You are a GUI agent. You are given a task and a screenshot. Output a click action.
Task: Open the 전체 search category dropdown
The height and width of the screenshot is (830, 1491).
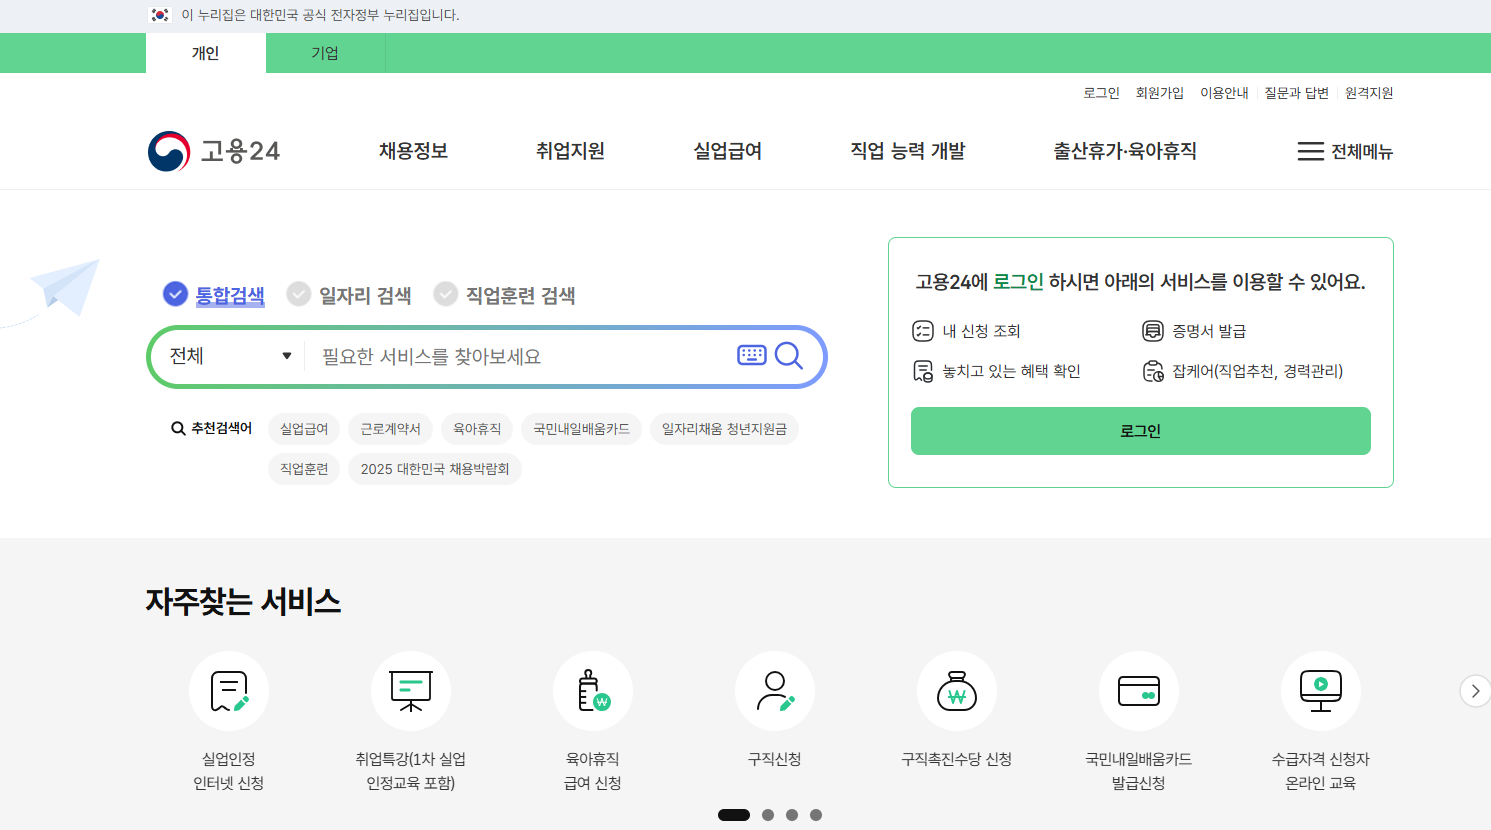pyautogui.click(x=230, y=356)
